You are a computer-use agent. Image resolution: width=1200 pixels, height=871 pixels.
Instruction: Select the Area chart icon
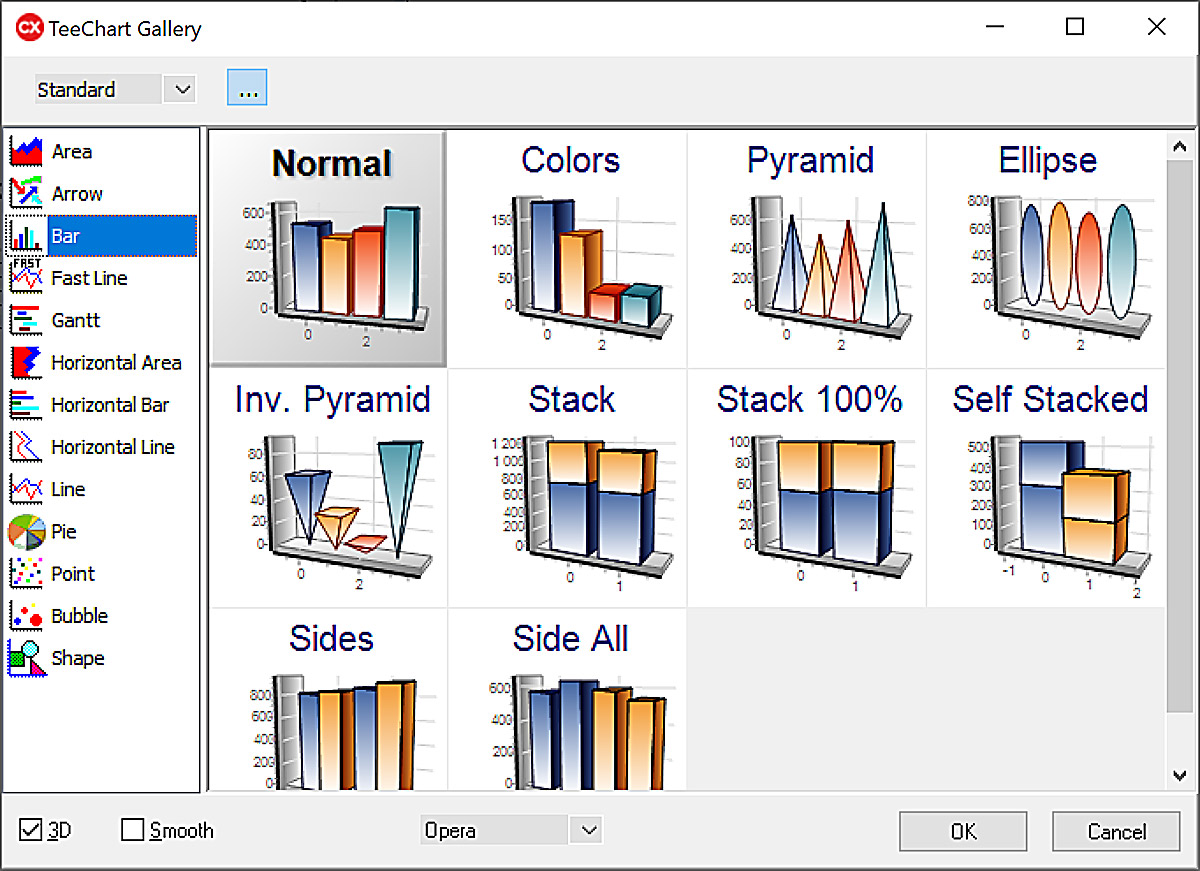[x=26, y=152]
